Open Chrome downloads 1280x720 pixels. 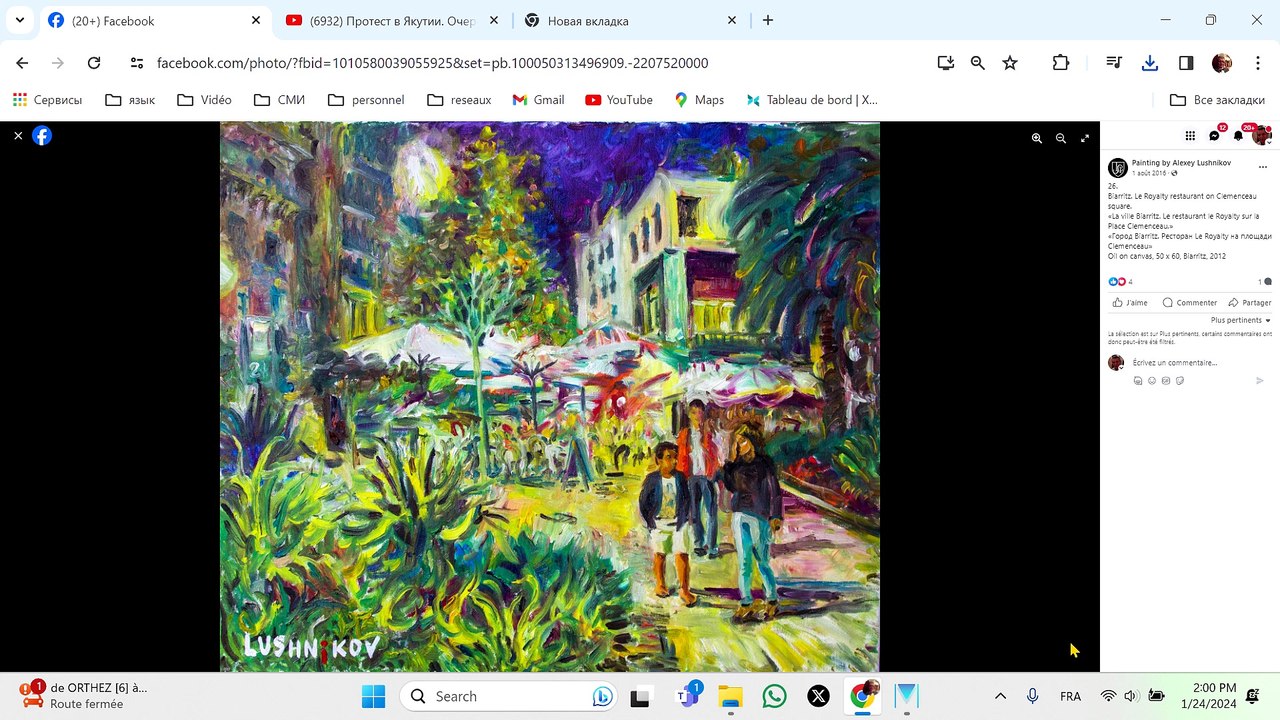coord(1150,63)
